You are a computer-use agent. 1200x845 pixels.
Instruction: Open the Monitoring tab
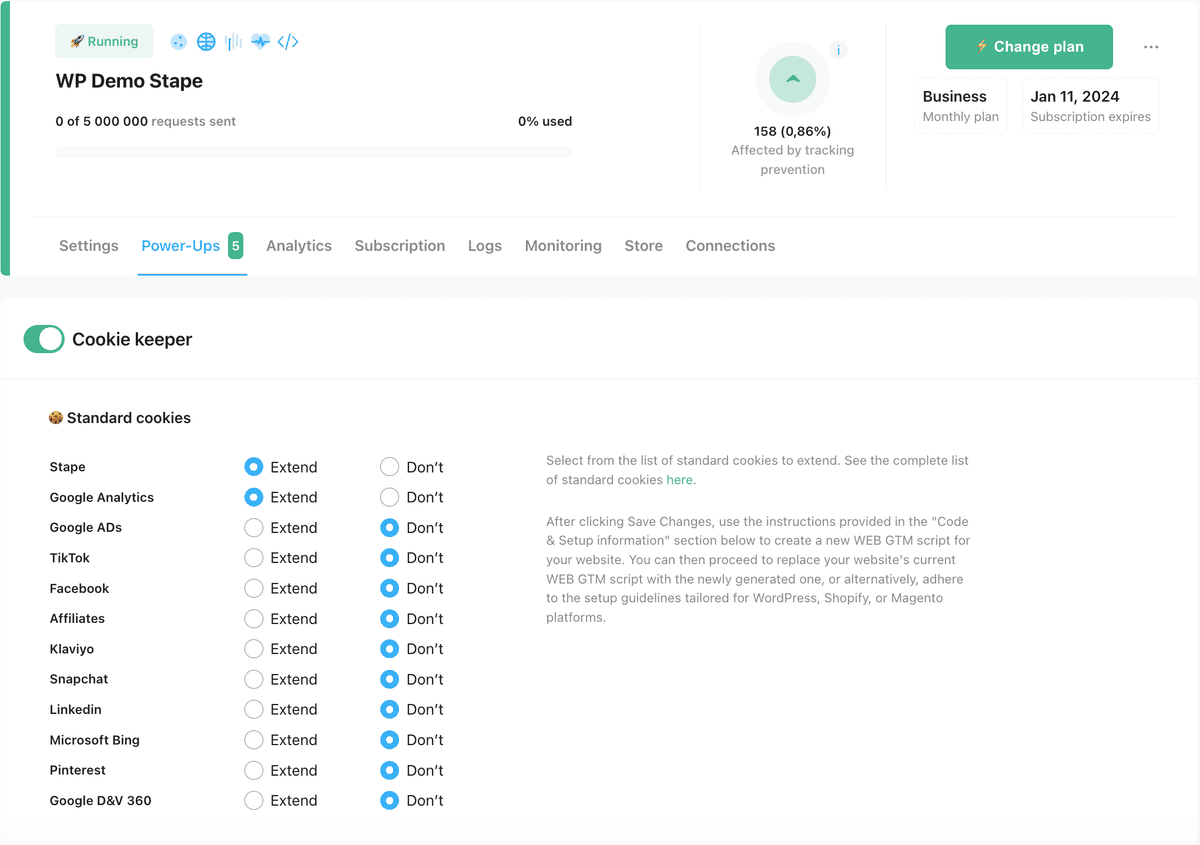[563, 246]
